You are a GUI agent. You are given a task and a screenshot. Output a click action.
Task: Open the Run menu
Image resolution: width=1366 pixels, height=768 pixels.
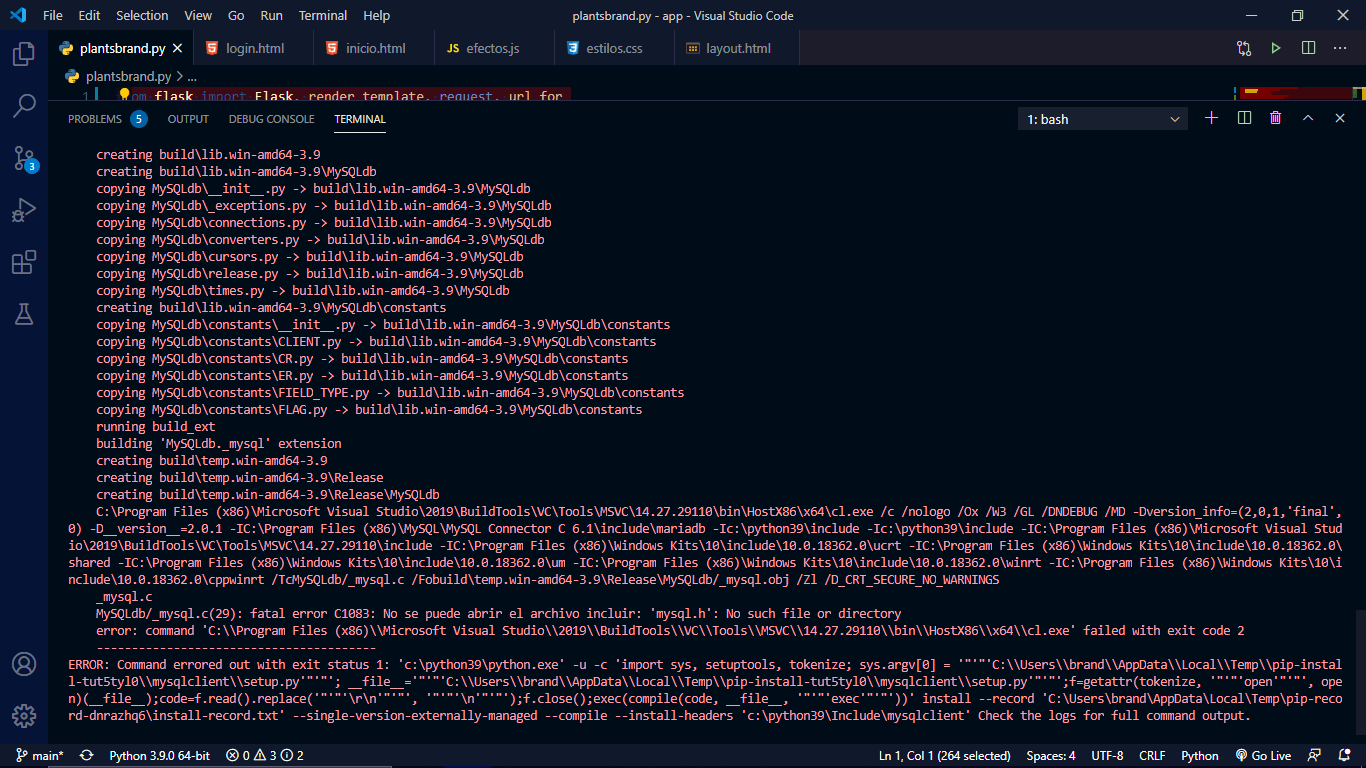[x=271, y=15]
